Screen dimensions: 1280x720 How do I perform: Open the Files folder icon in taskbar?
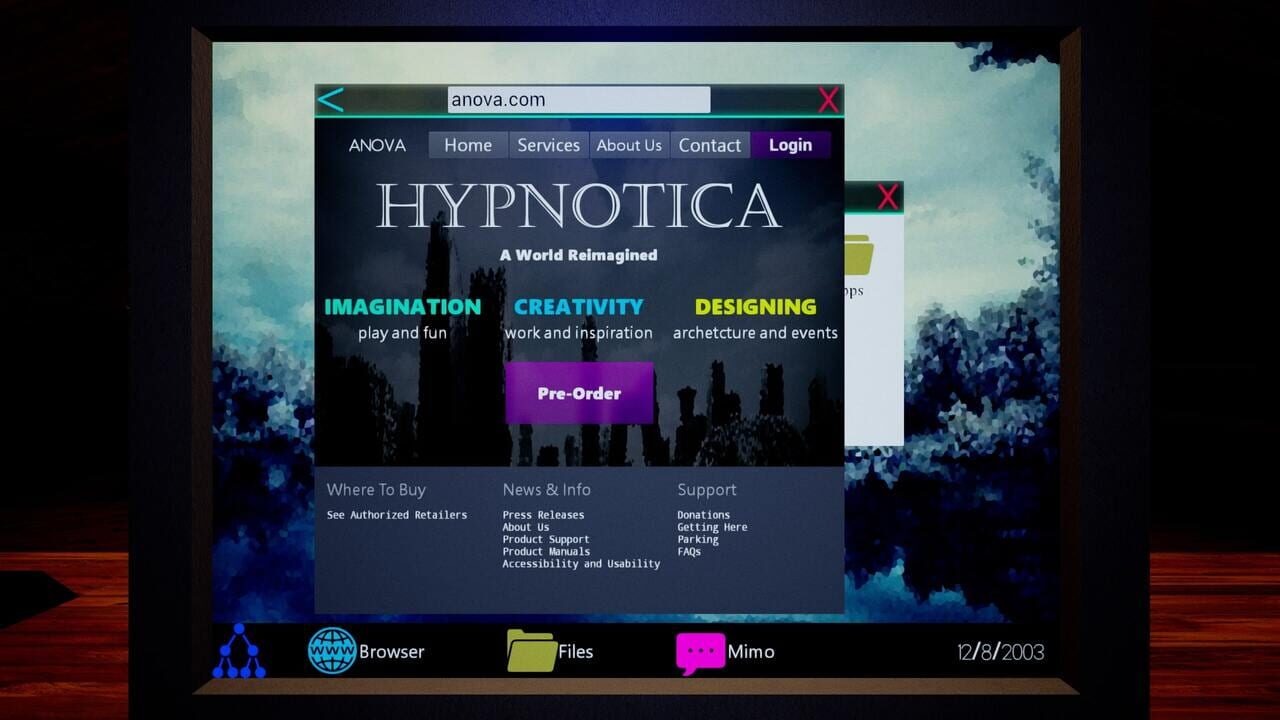pyautogui.click(x=531, y=651)
